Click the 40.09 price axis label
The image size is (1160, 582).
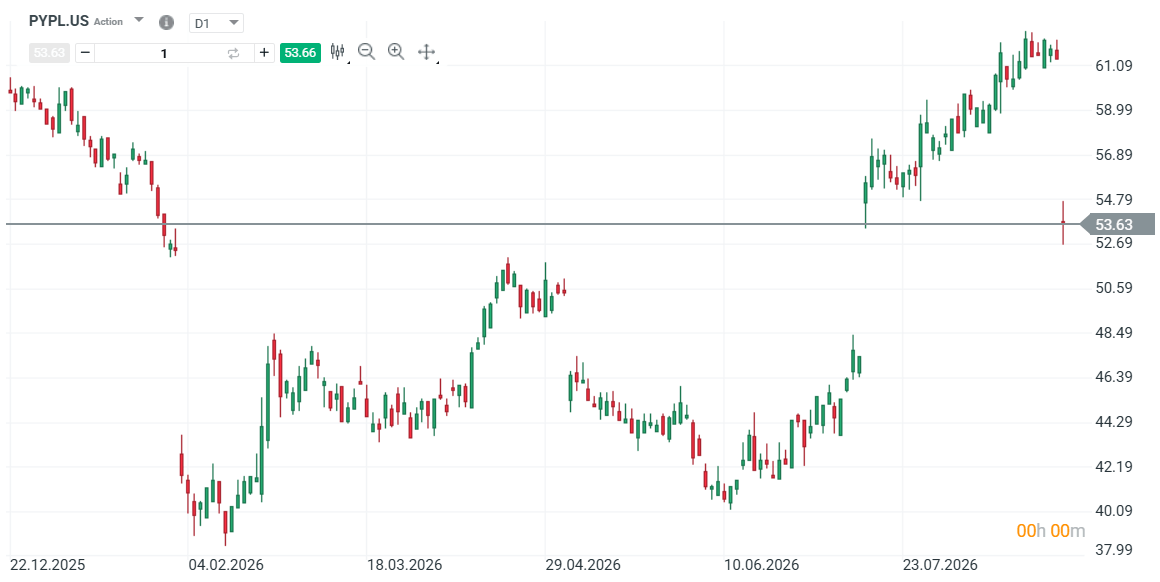tap(1113, 511)
